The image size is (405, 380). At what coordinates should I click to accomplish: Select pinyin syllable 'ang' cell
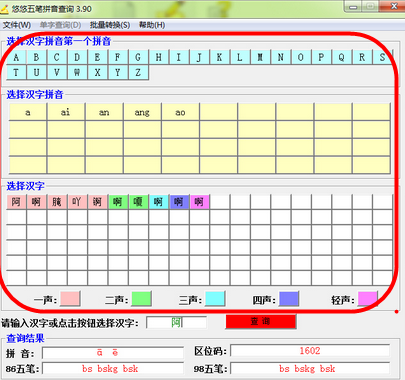pos(142,112)
